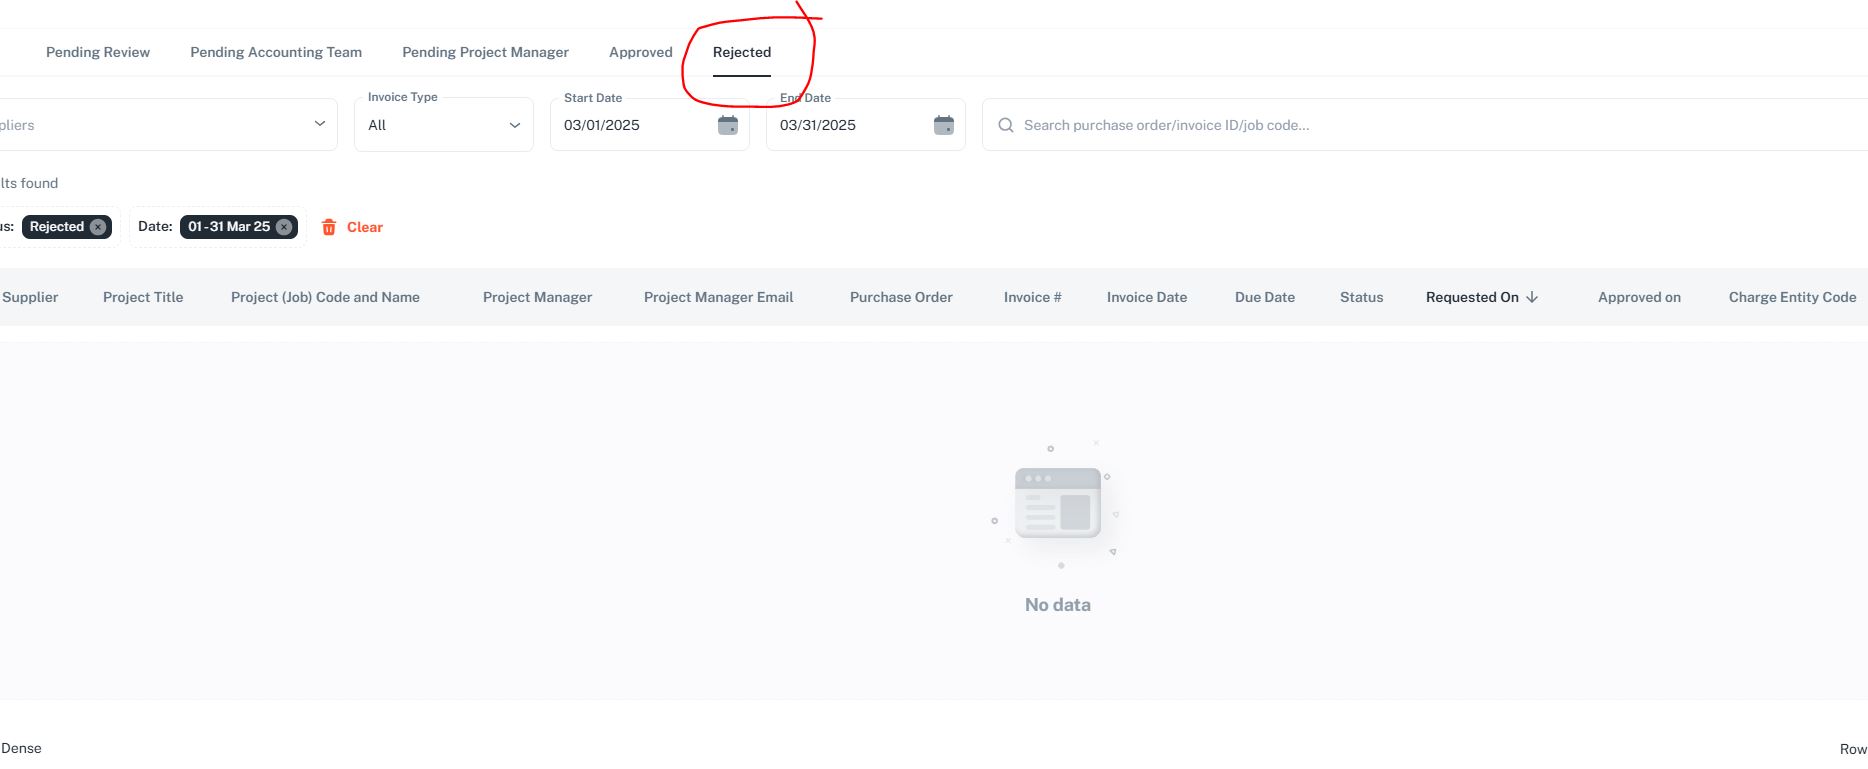The image size is (1868, 769).
Task: Click the red trash Clear icon
Action: click(x=329, y=227)
